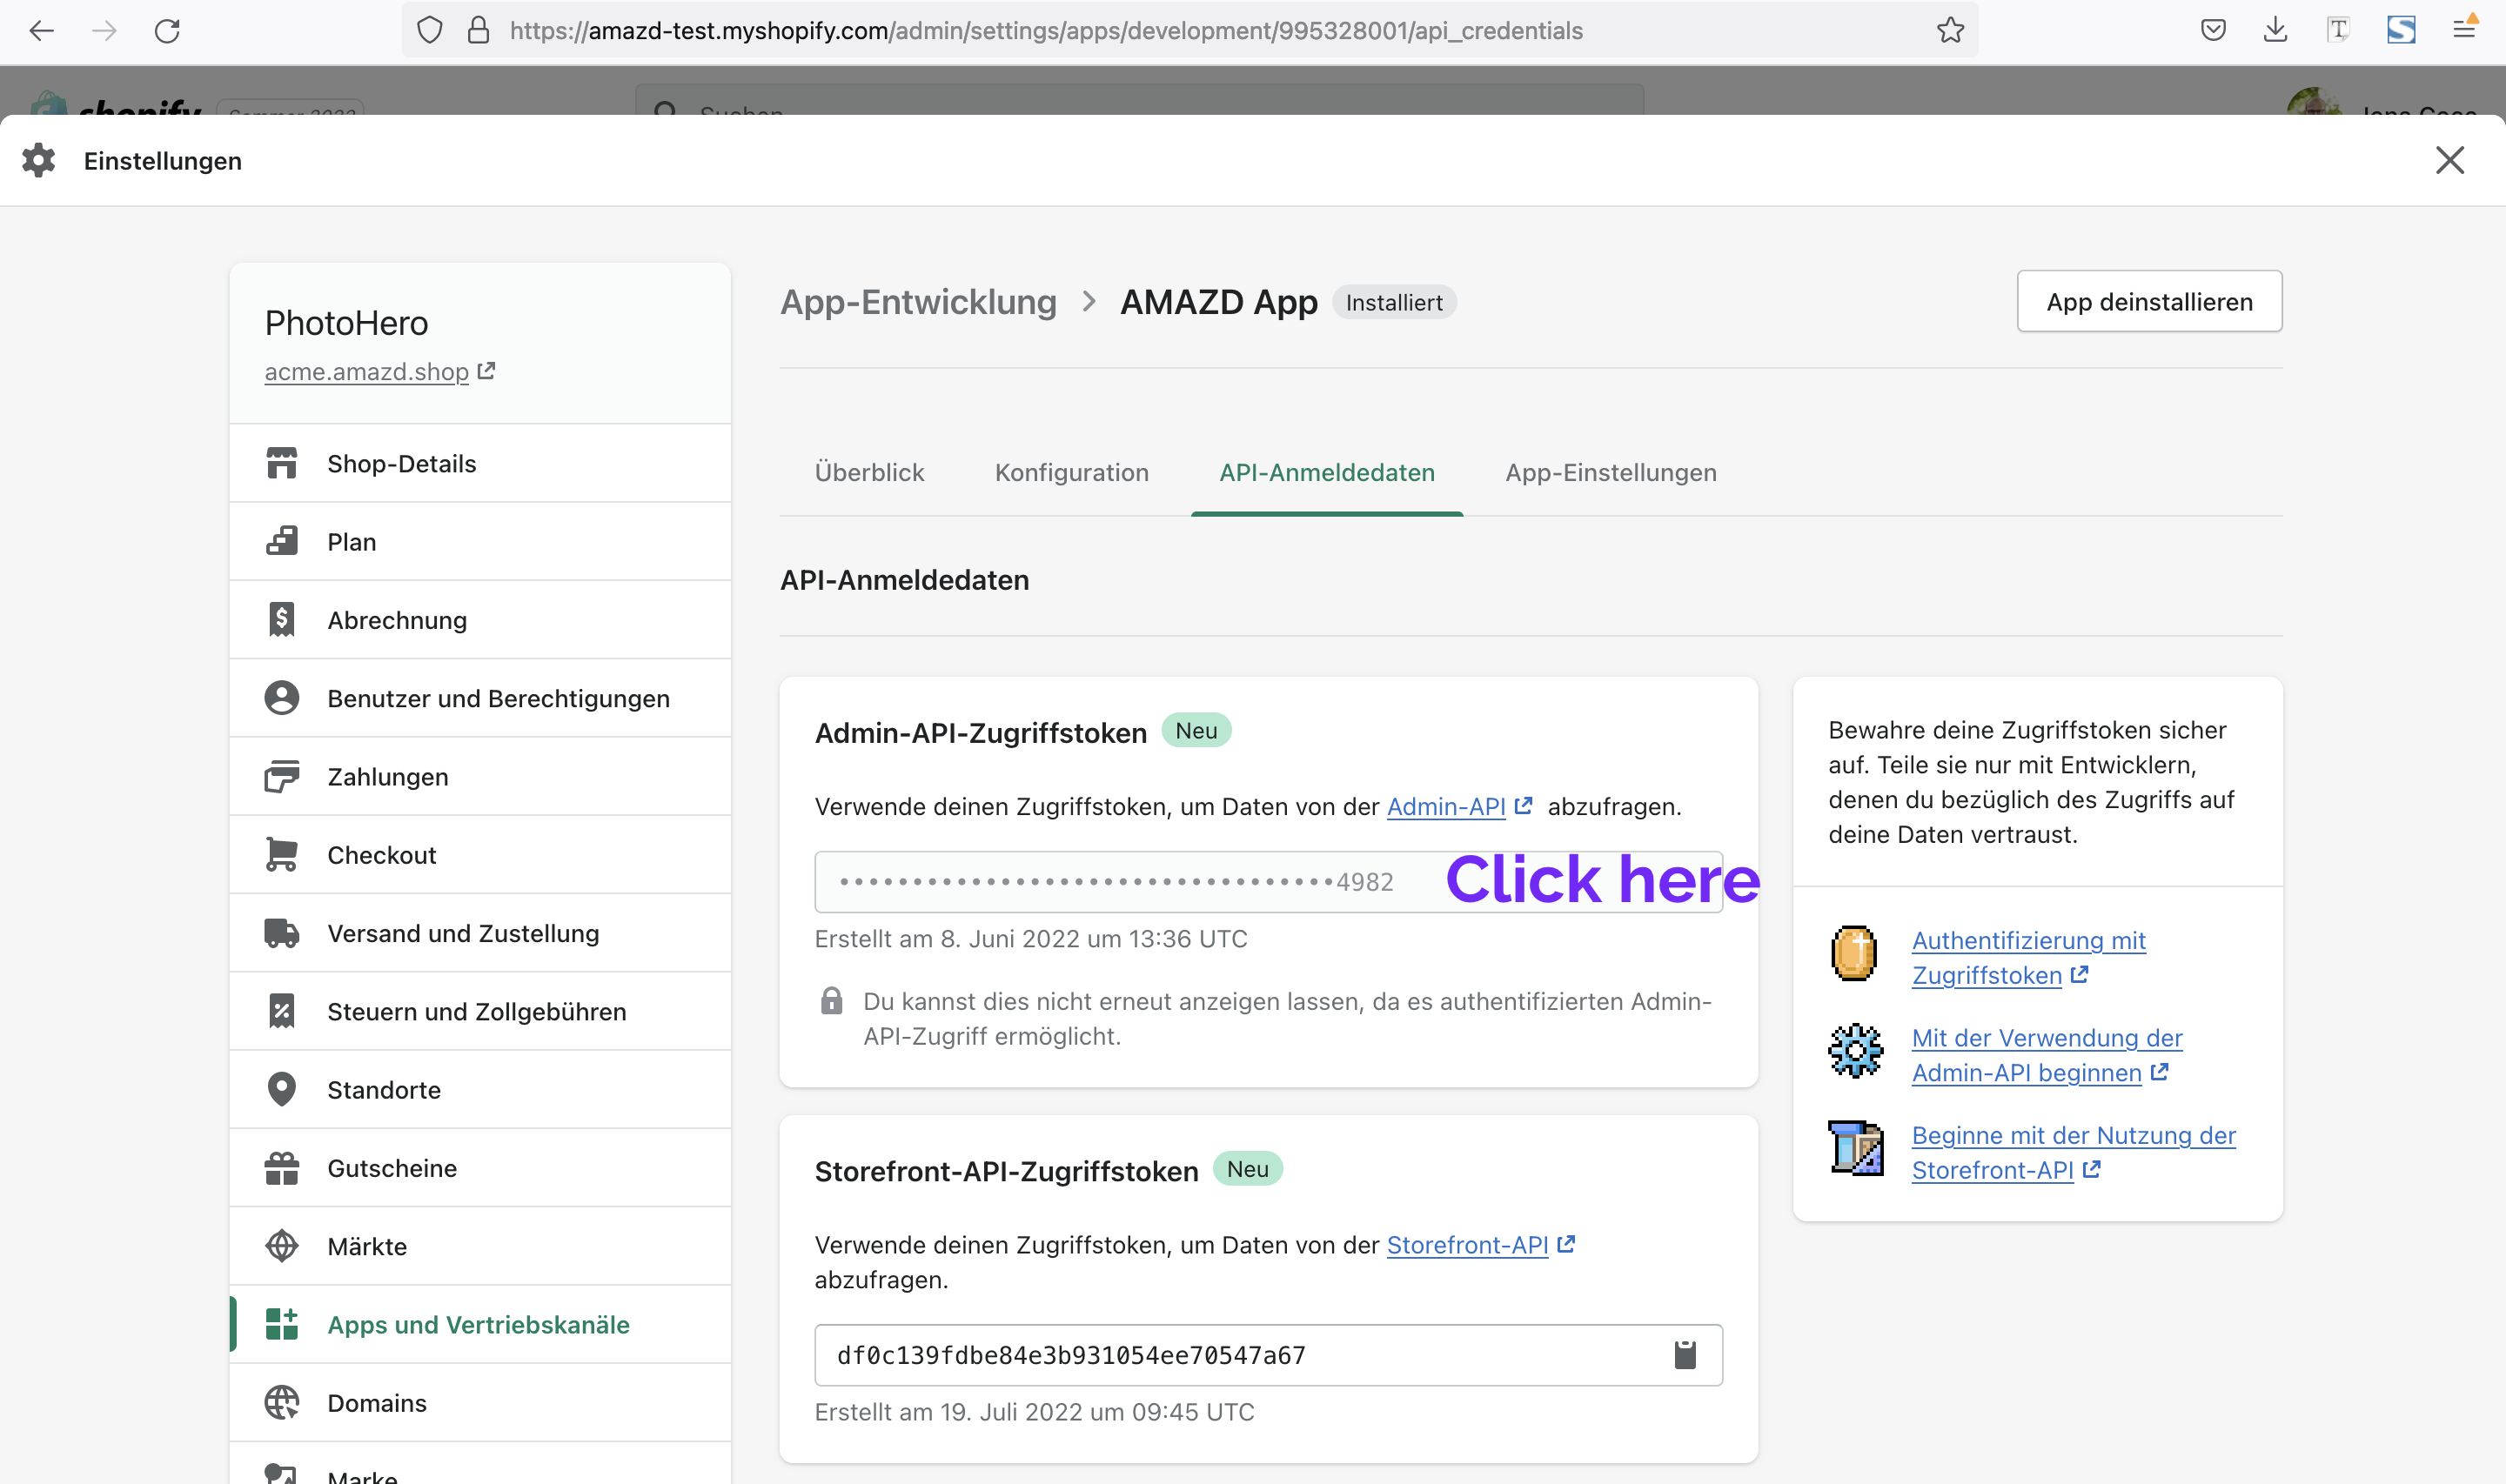Click the Versand truck icon
Image resolution: width=2506 pixels, height=1484 pixels.
click(282, 933)
